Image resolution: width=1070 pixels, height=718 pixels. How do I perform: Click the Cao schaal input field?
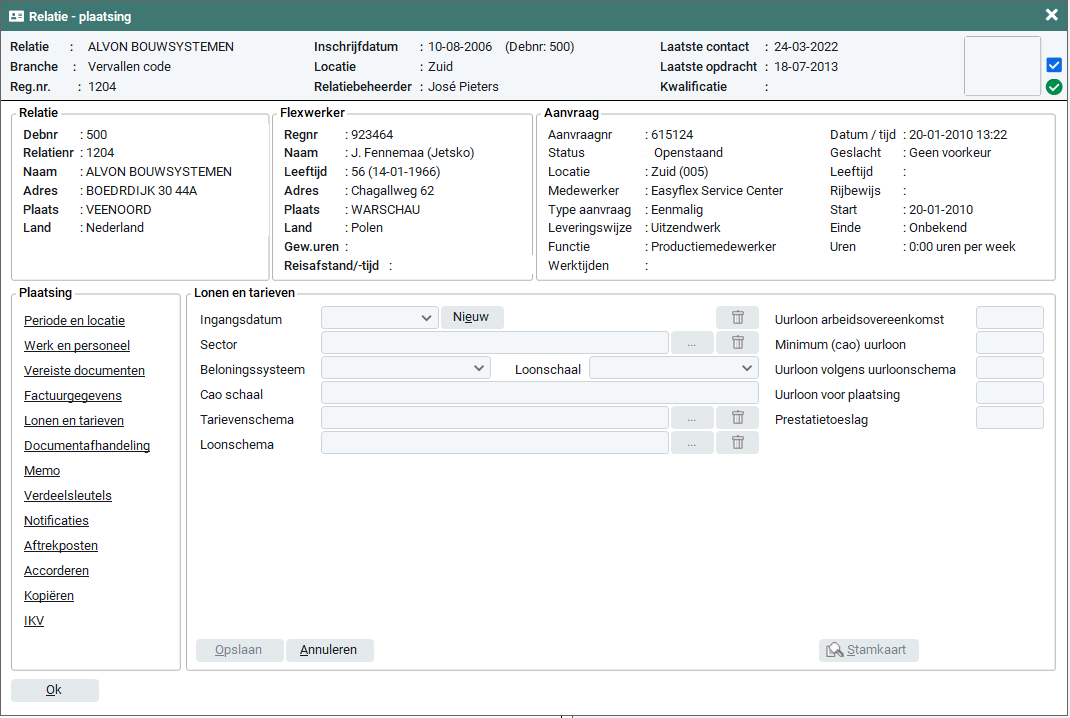(x=539, y=393)
